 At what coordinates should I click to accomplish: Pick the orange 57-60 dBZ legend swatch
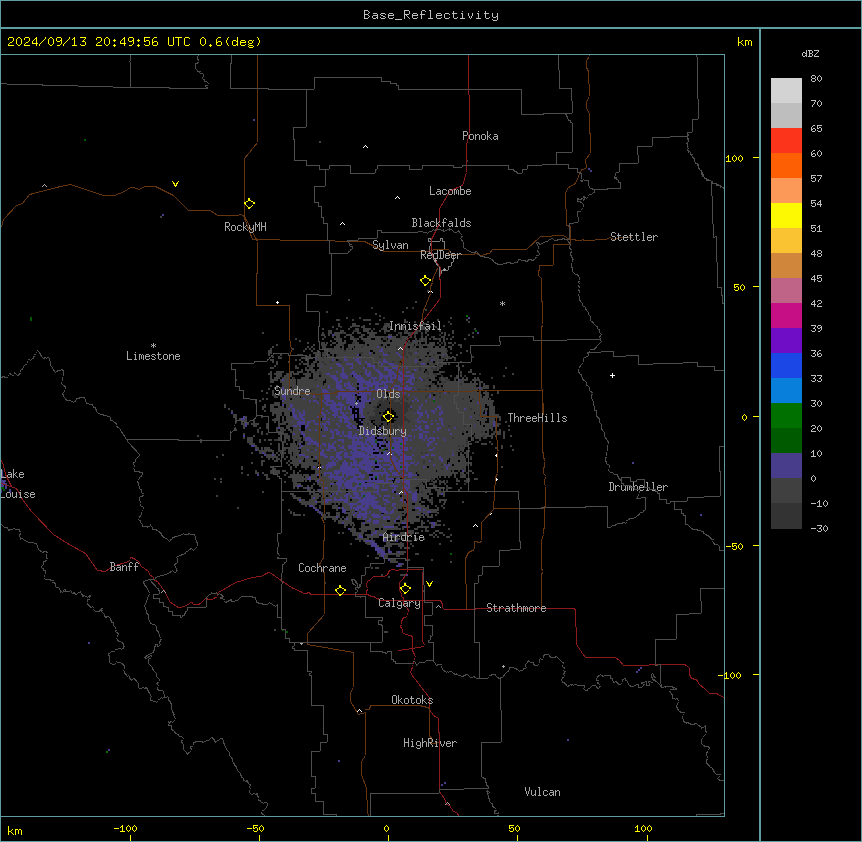[x=786, y=165]
